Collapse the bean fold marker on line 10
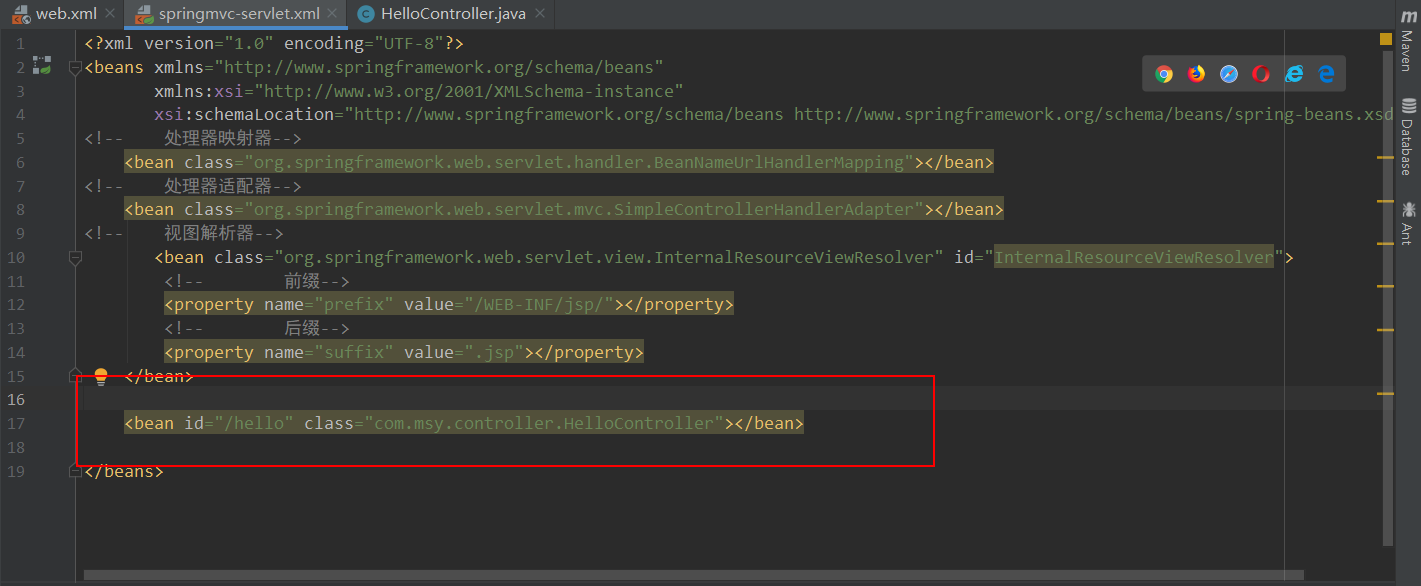This screenshot has height=586, width=1421. (x=75, y=257)
